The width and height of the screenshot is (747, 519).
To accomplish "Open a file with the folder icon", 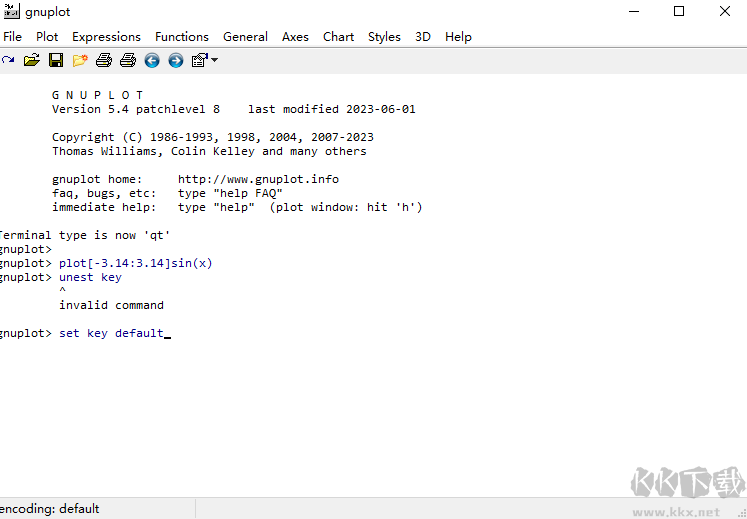I will 32,60.
